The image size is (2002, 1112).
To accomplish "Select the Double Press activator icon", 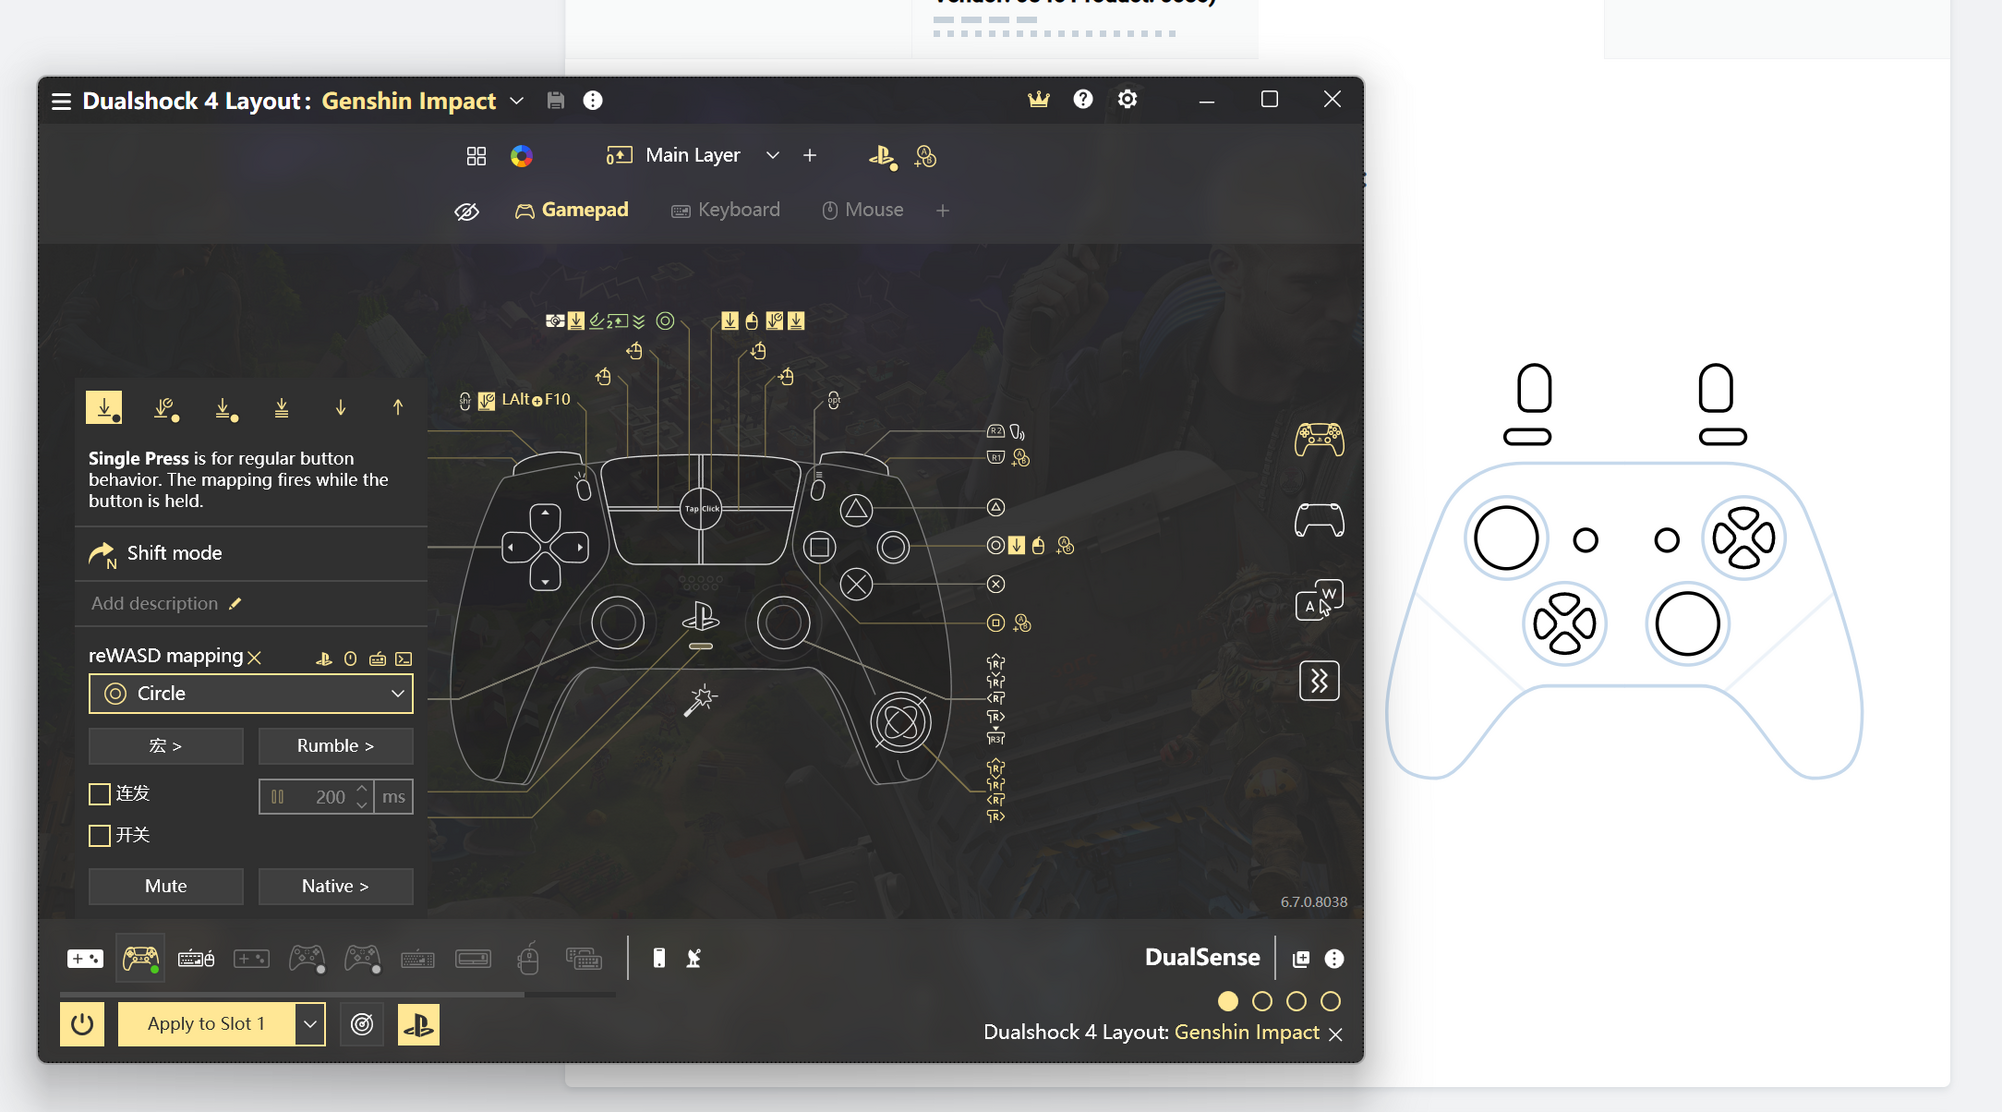I will click(x=224, y=408).
